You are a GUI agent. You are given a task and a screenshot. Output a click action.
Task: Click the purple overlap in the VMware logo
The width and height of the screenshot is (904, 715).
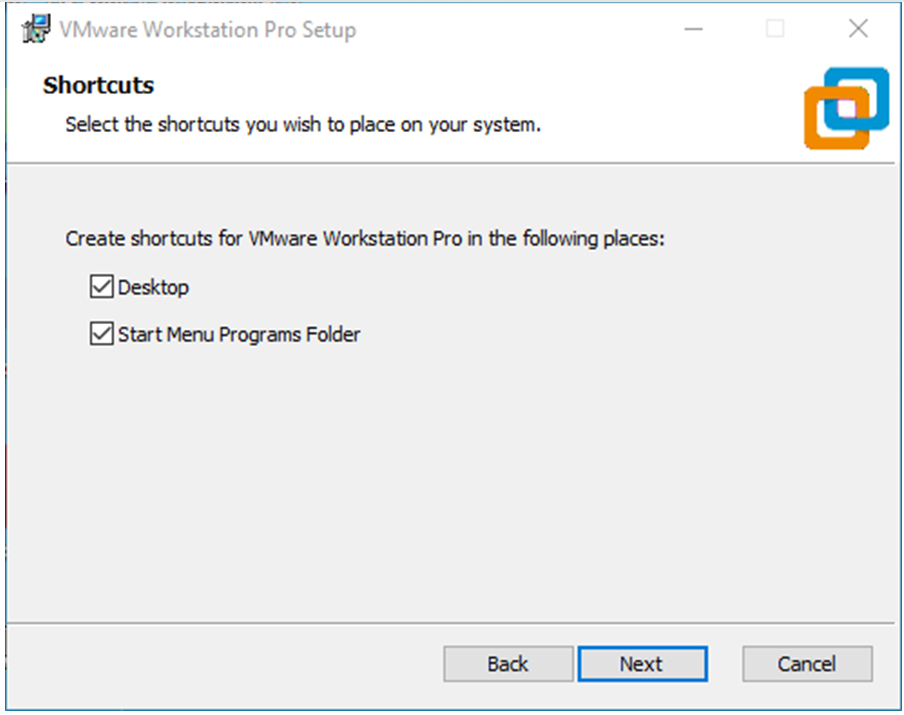(846, 108)
